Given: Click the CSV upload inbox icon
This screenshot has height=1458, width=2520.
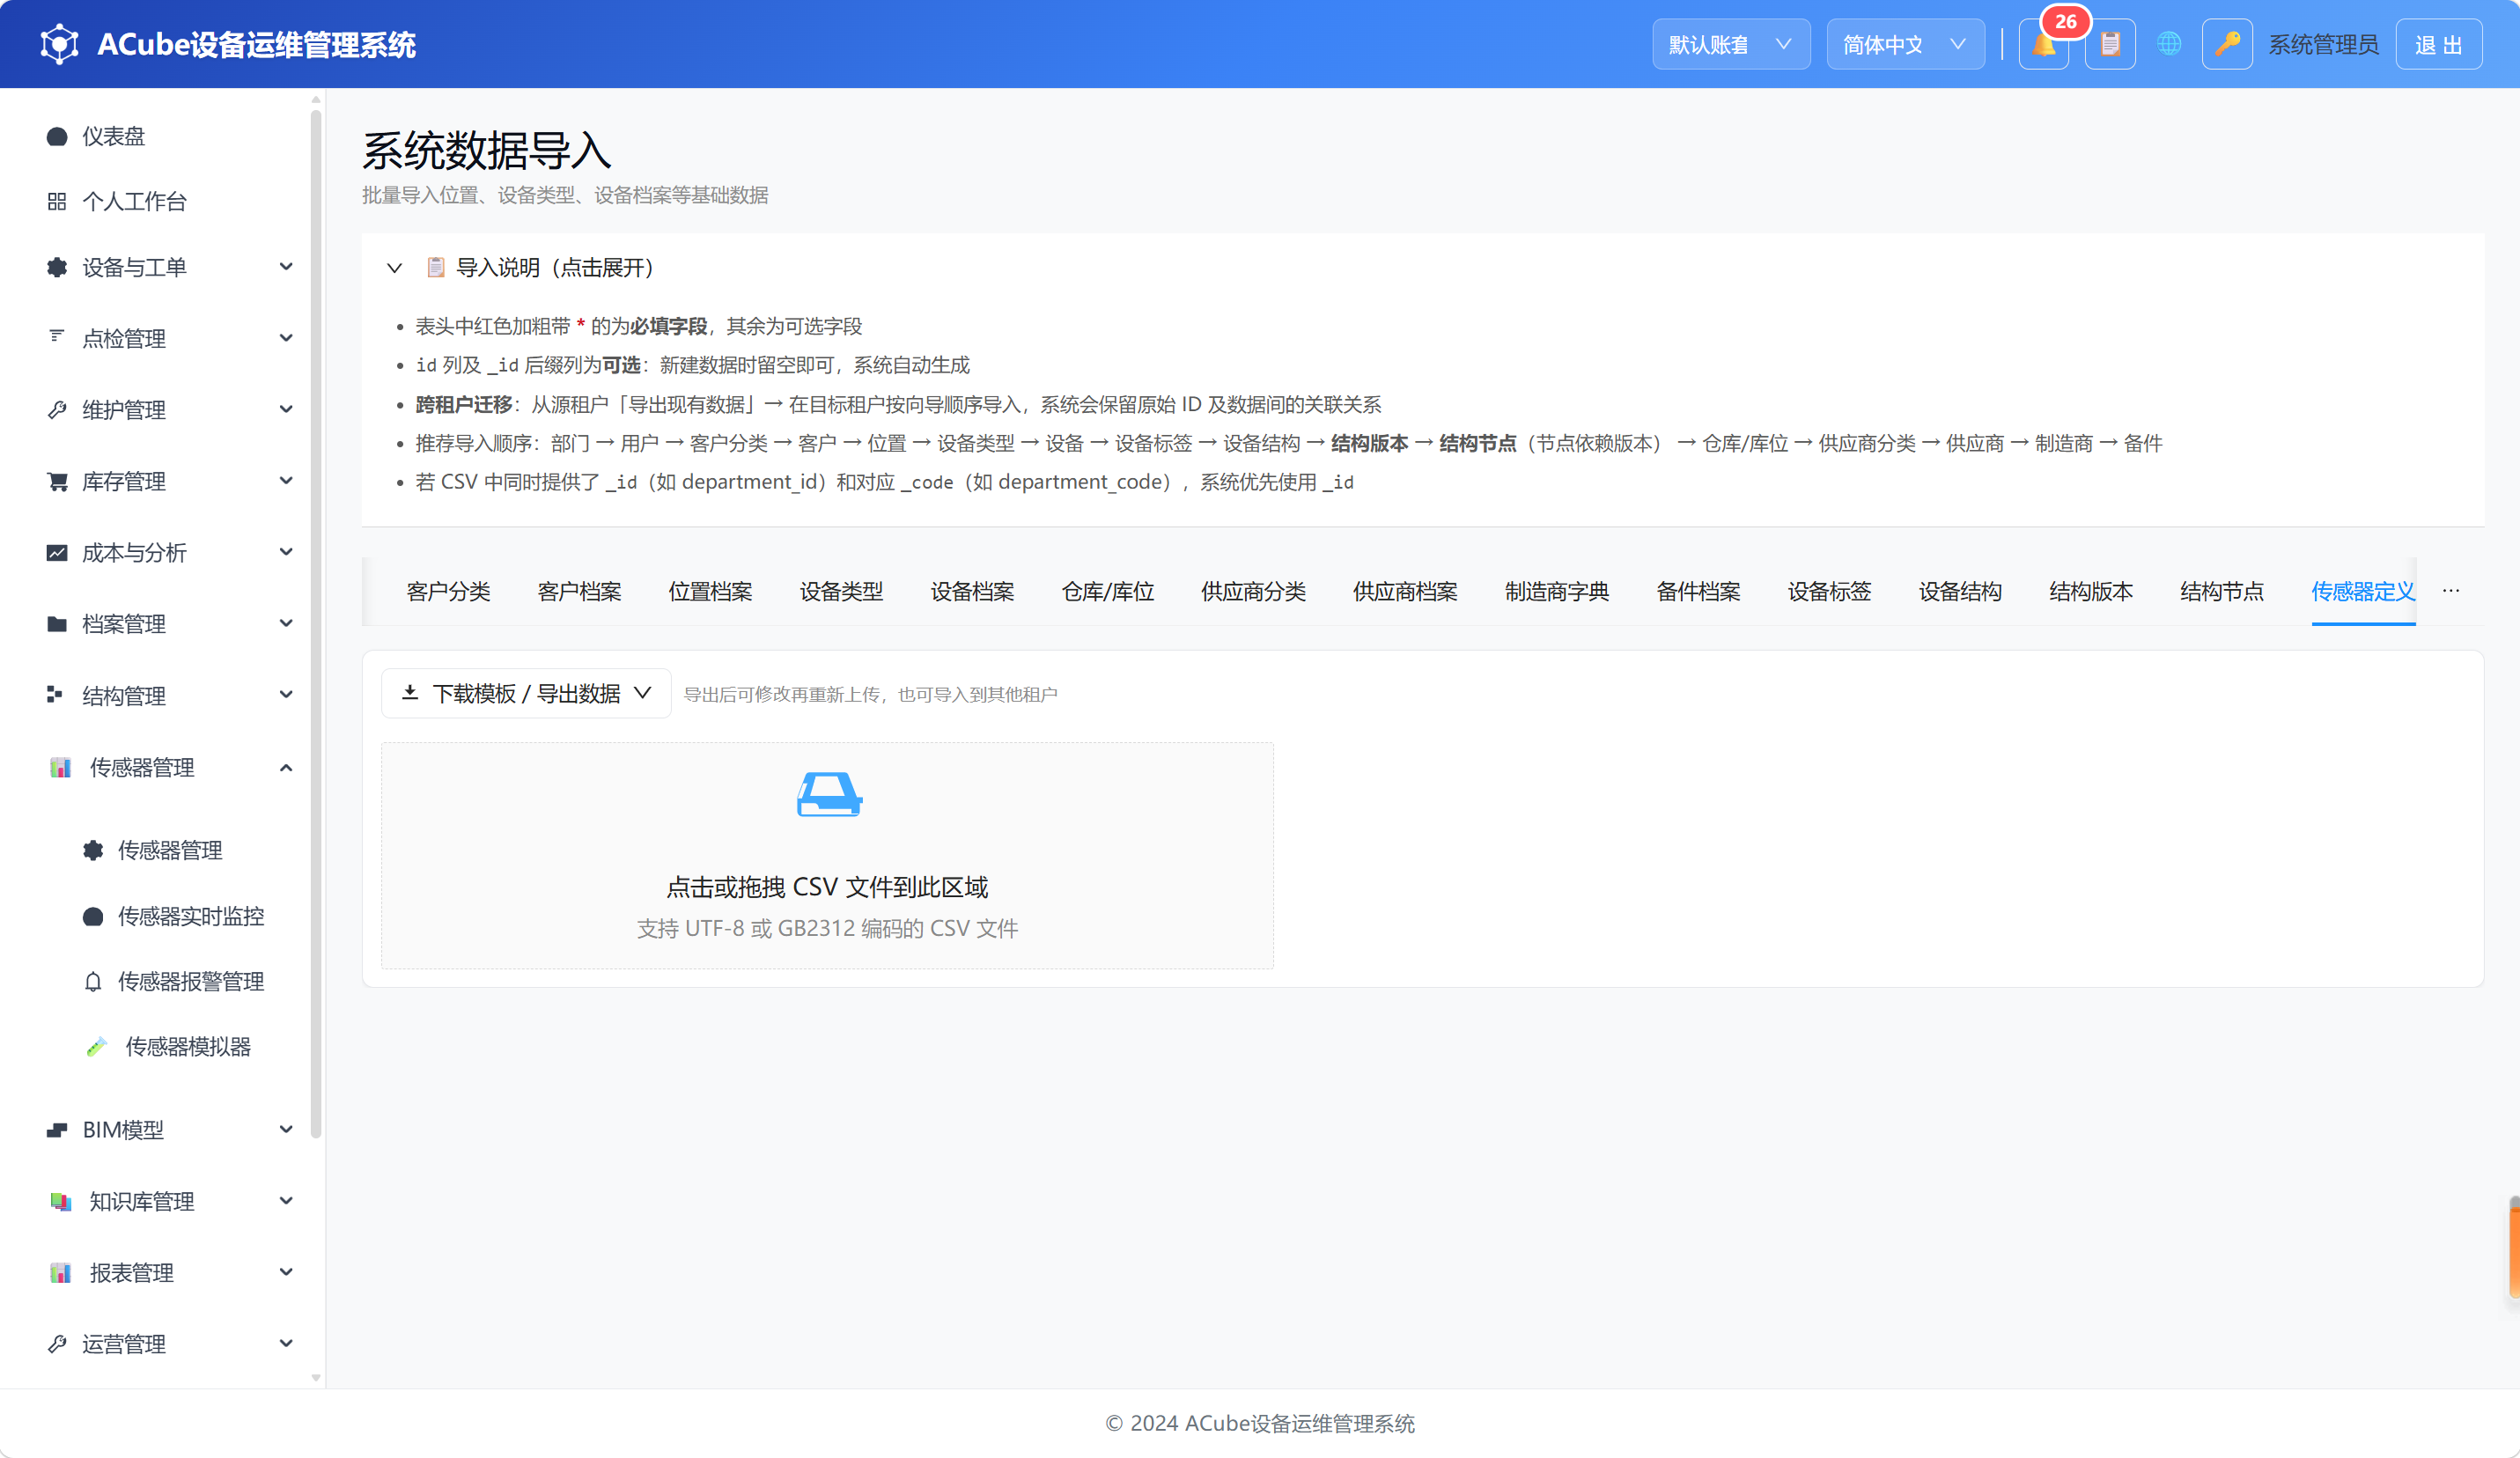Looking at the screenshot, I should (x=828, y=794).
